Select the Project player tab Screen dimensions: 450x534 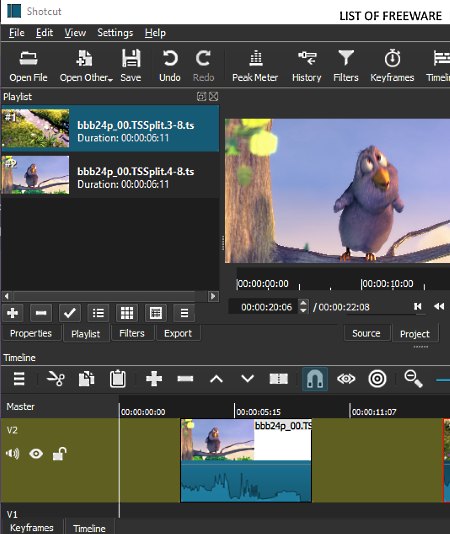click(x=415, y=333)
